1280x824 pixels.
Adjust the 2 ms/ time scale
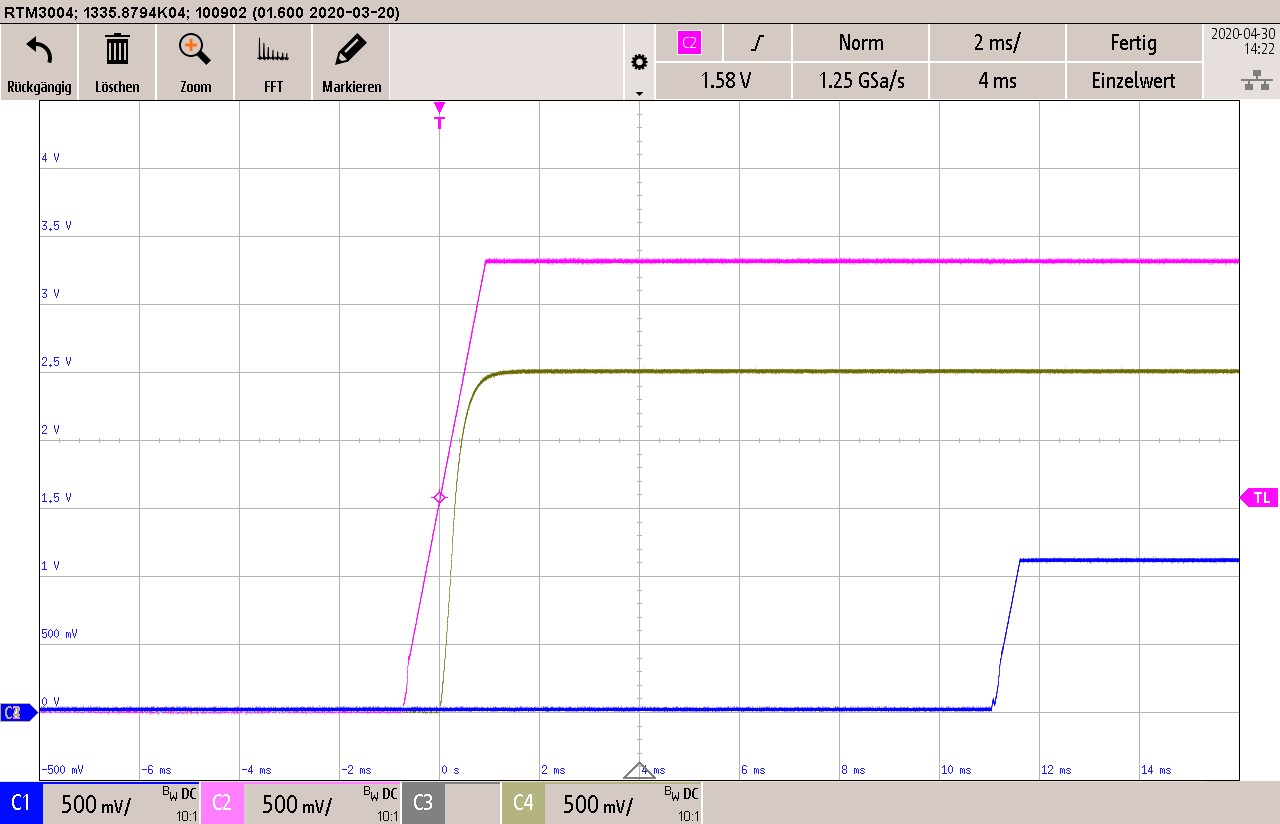point(997,43)
